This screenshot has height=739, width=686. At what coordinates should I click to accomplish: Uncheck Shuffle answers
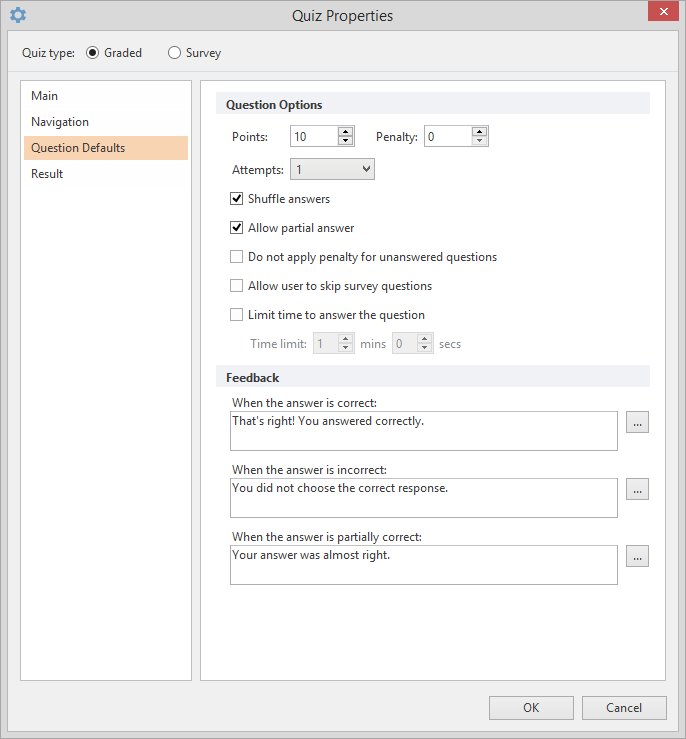(237, 198)
